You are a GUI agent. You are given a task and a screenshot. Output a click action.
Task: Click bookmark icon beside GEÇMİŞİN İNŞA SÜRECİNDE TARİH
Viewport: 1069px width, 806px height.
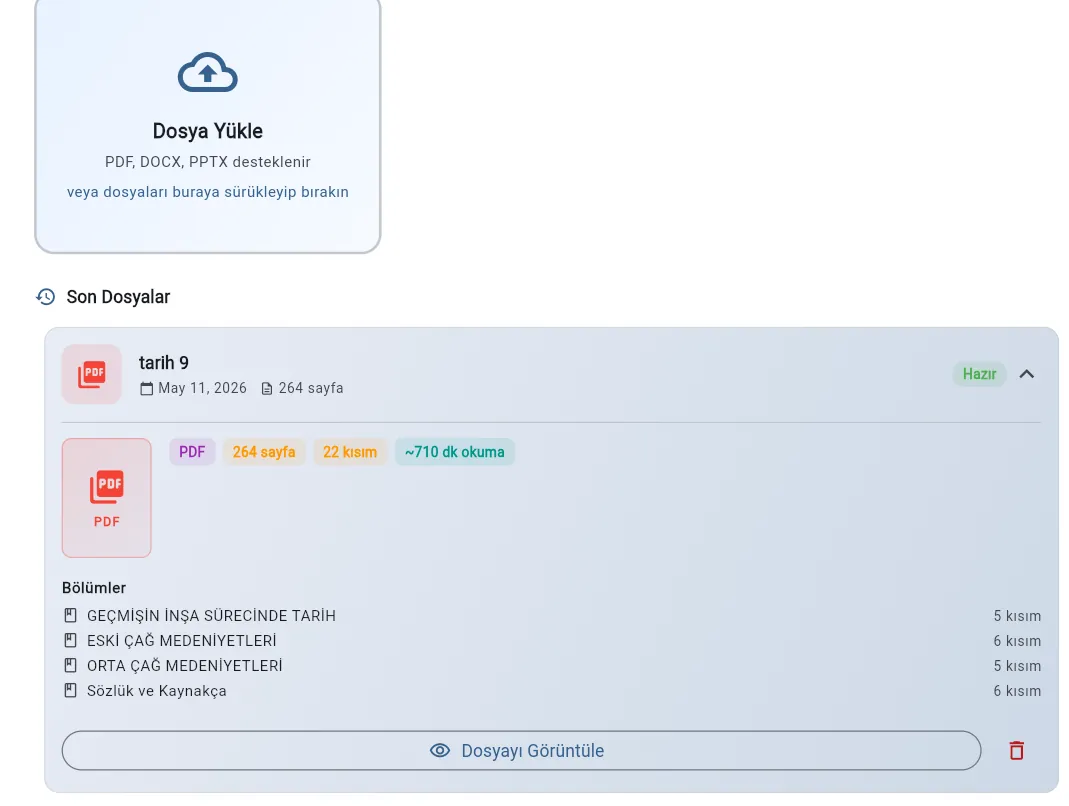(x=70, y=616)
